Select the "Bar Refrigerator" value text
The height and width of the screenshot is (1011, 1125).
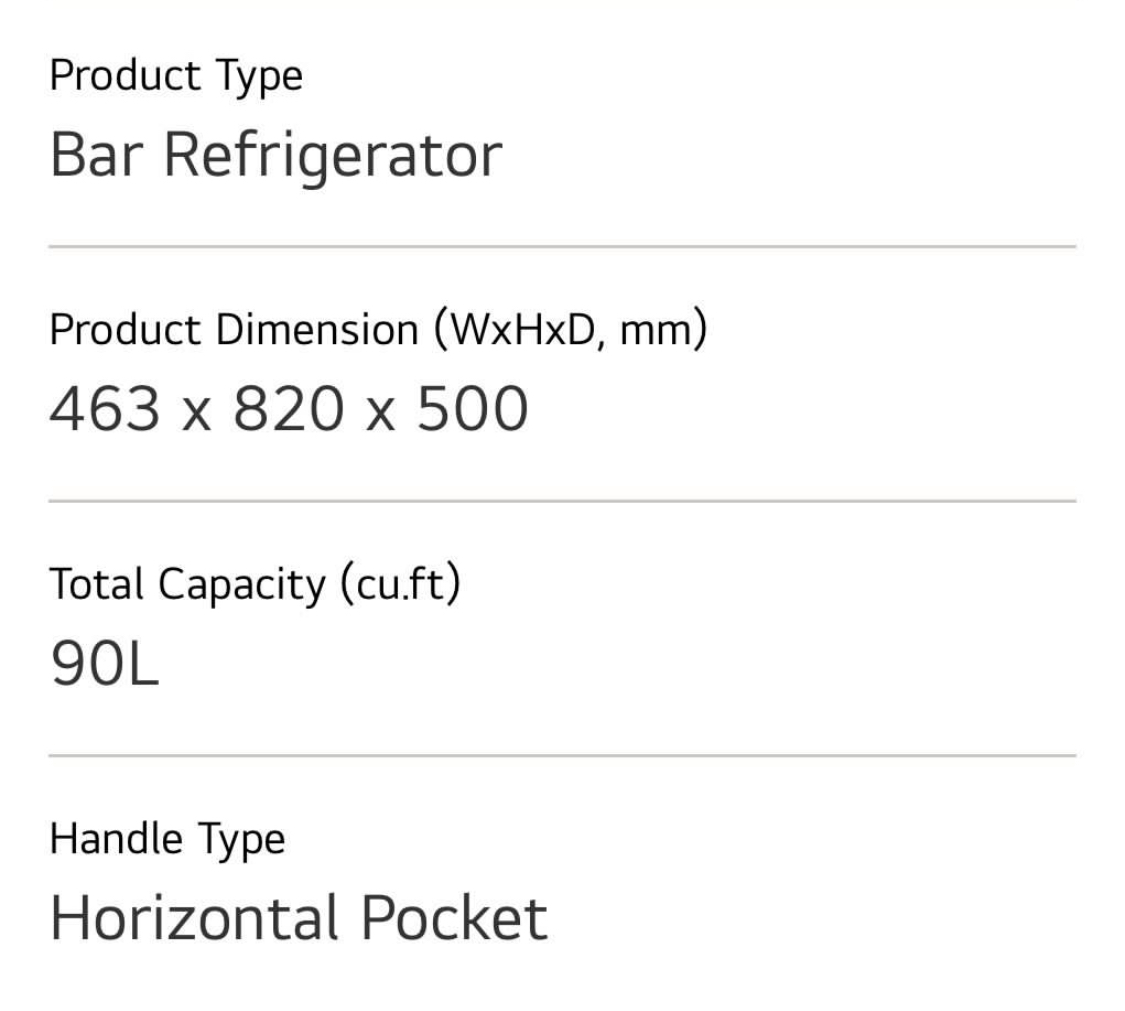(x=275, y=156)
